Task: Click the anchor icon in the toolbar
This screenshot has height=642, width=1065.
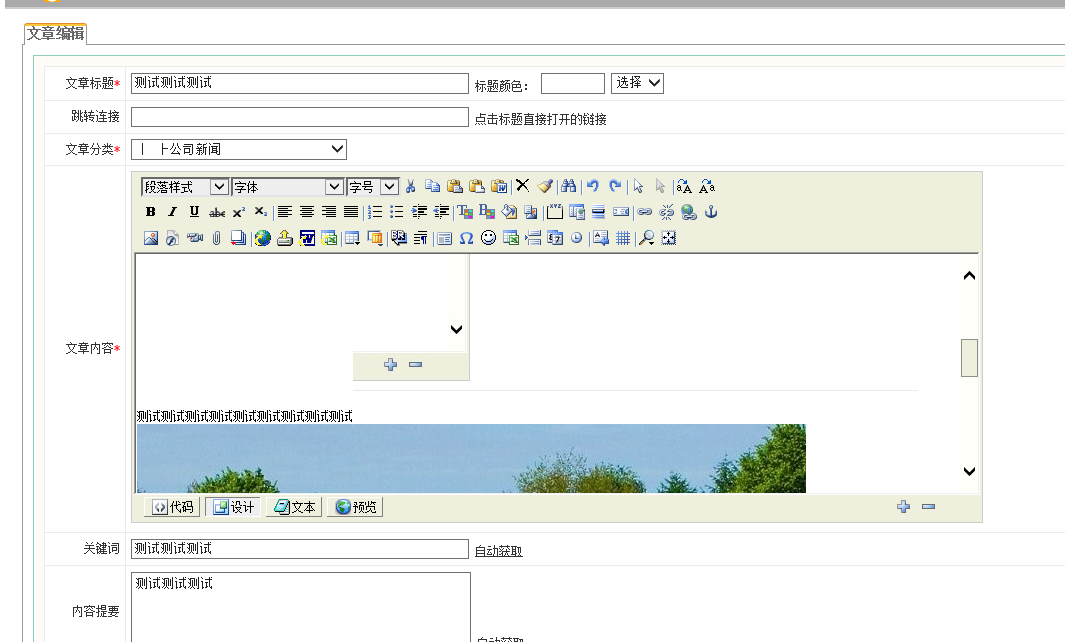Action: pos(711,212)
